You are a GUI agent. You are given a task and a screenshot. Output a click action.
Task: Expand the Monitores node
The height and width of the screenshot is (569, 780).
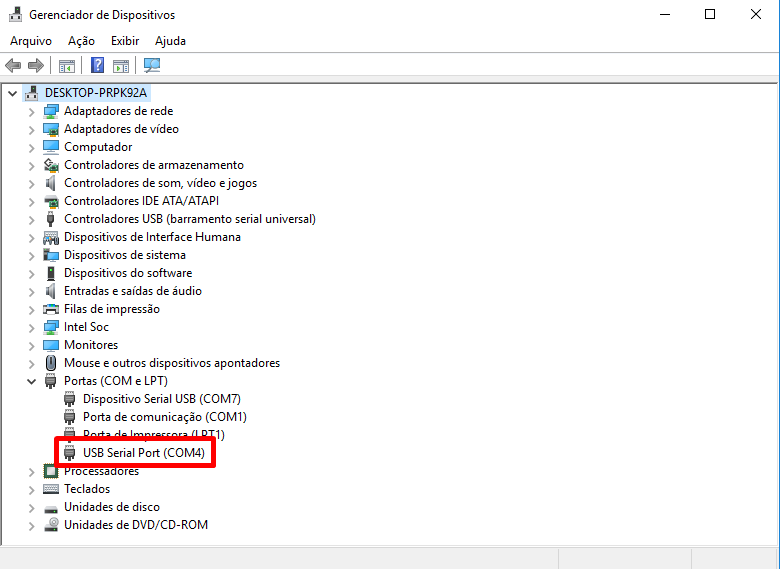coord(31,346)
